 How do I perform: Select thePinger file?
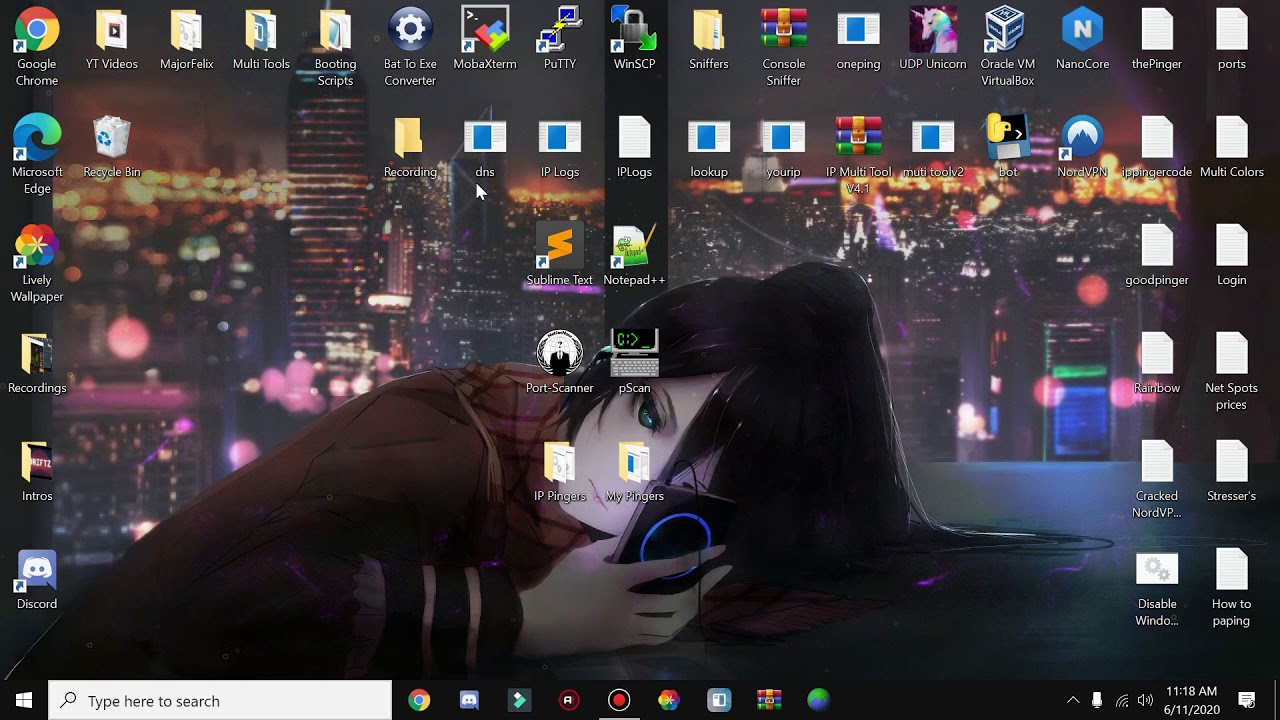(x=1157, y=30)
